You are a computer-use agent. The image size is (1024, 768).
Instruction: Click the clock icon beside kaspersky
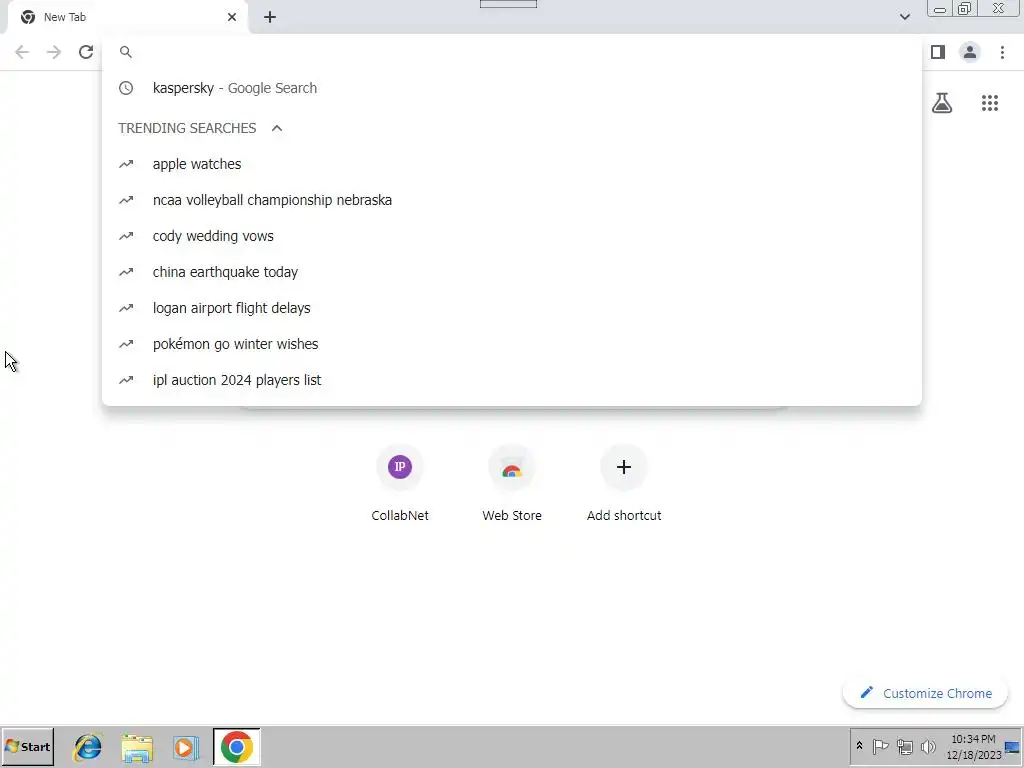tap(126, 88)
